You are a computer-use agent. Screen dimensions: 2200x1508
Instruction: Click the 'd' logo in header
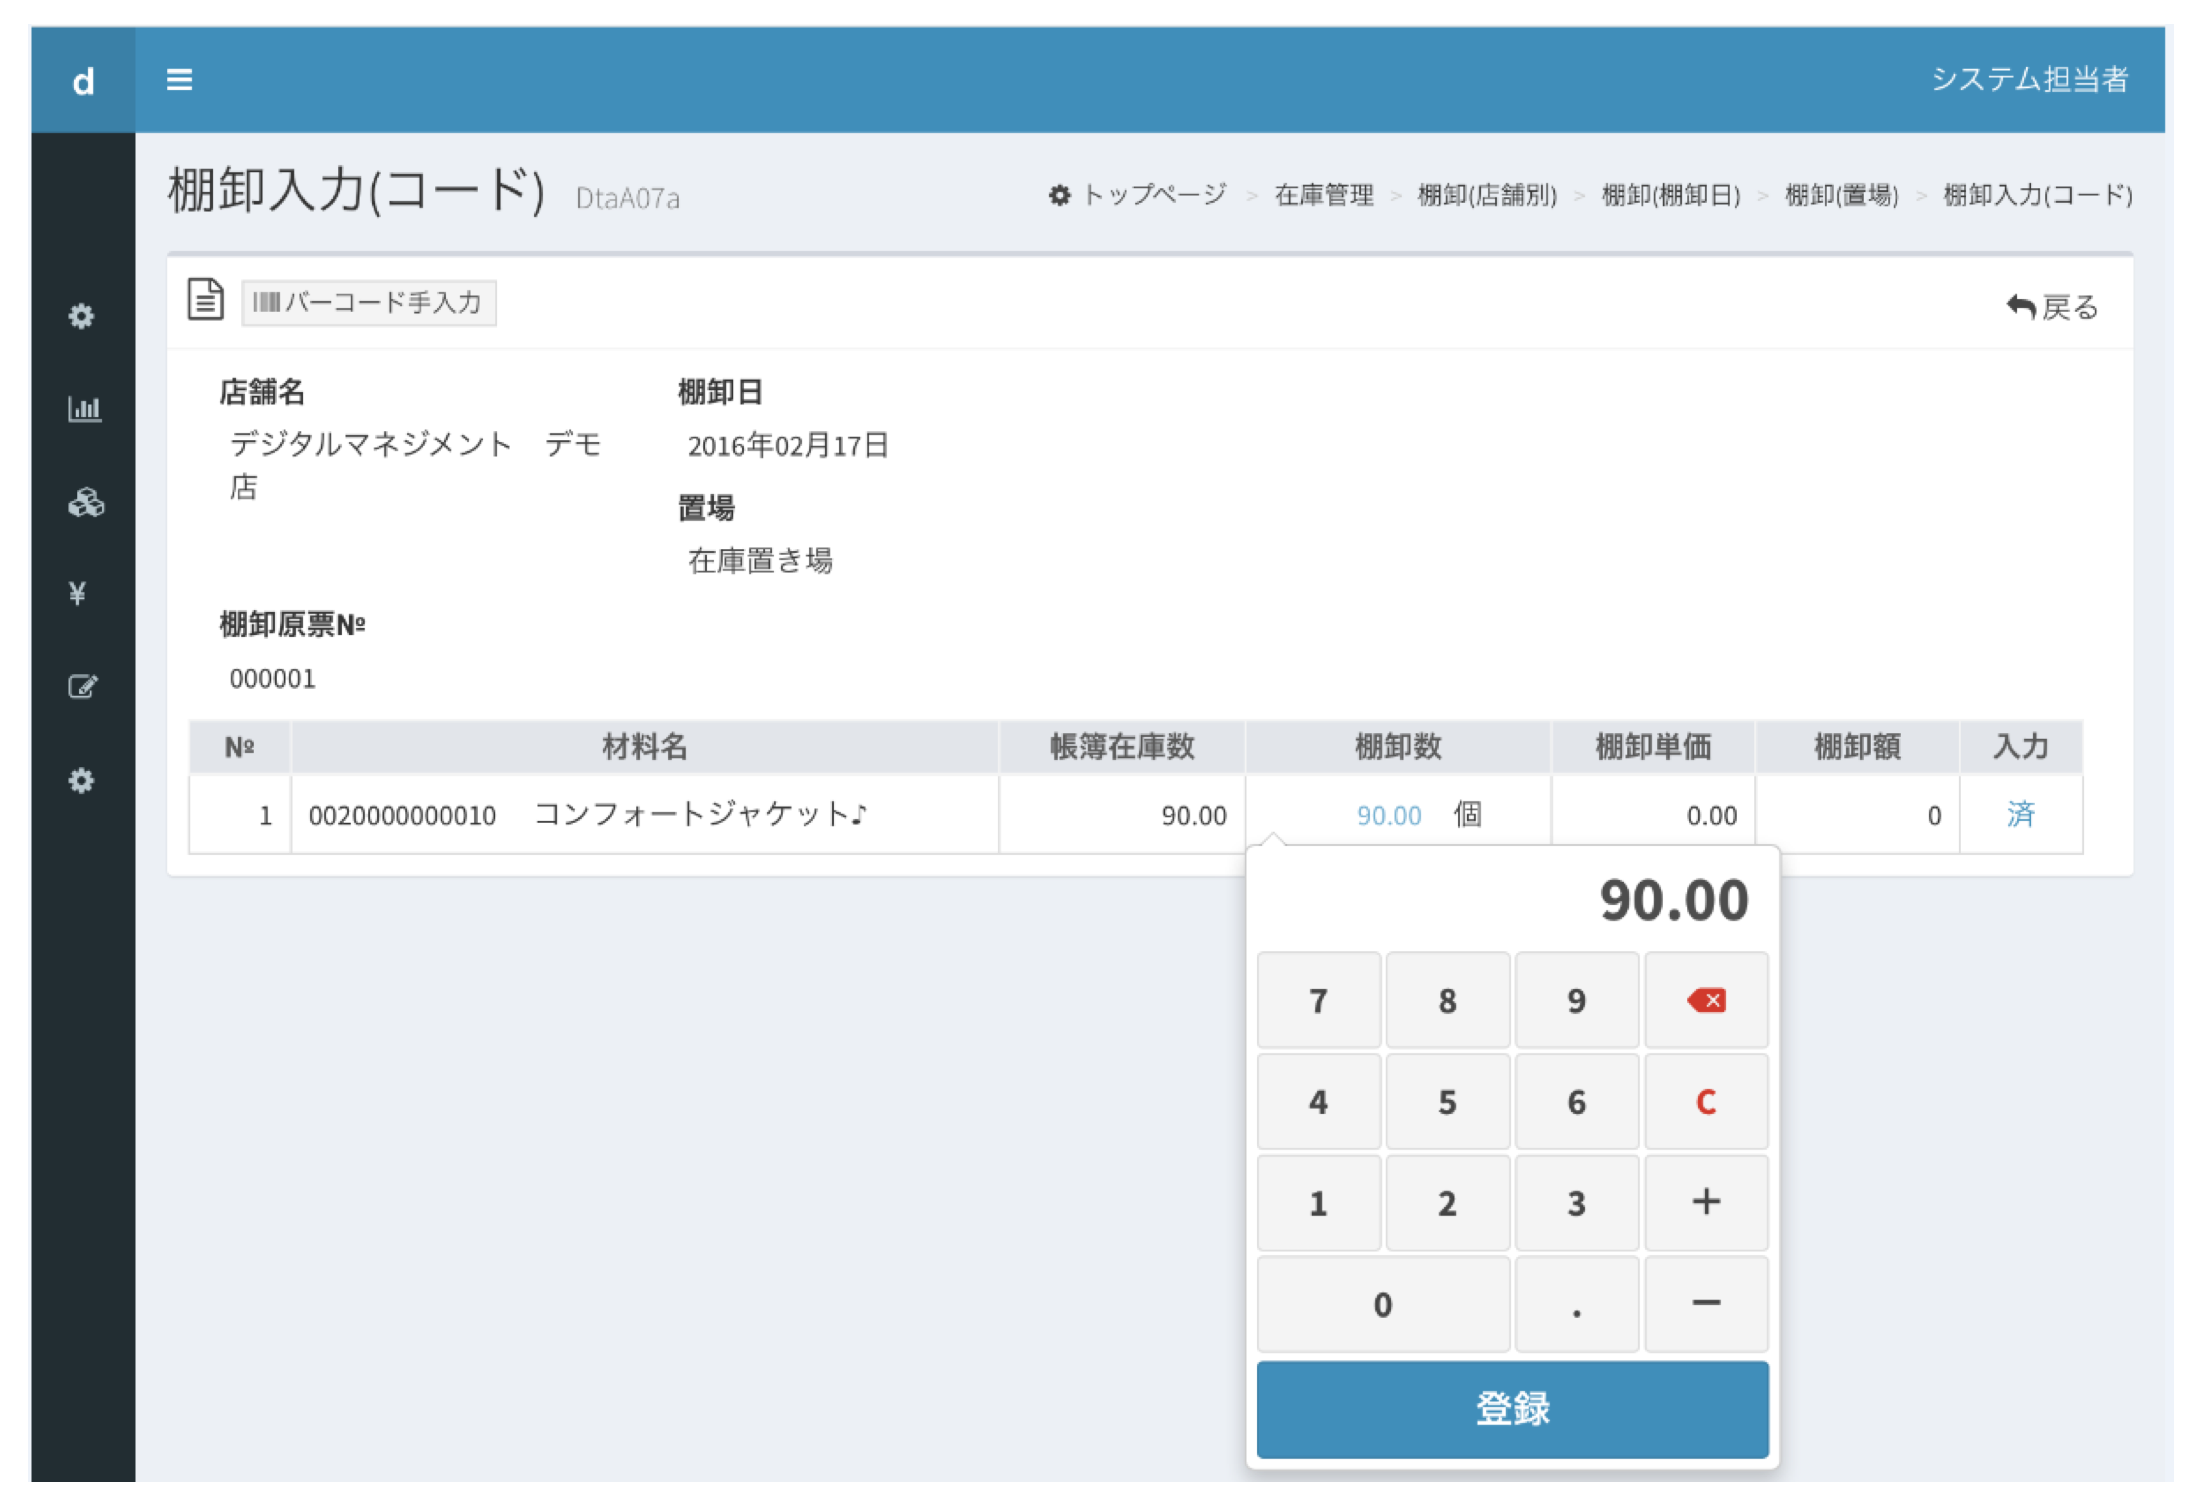click(x=84, y=80)
